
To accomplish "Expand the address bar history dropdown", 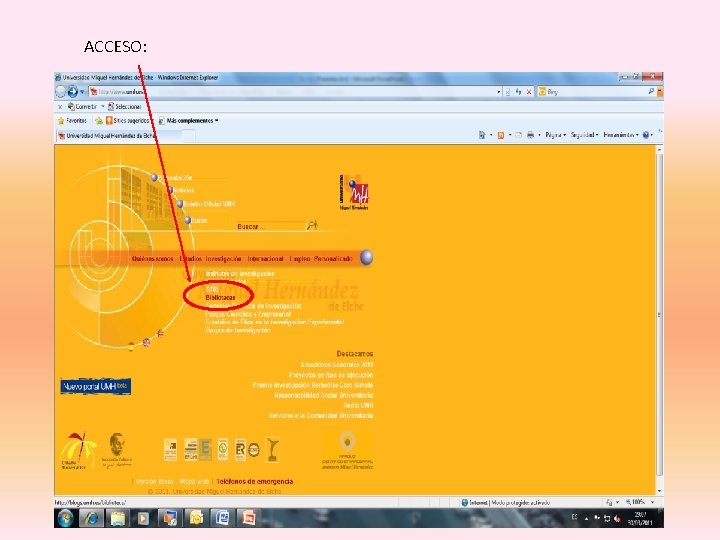I will click(x=499, y=92).
